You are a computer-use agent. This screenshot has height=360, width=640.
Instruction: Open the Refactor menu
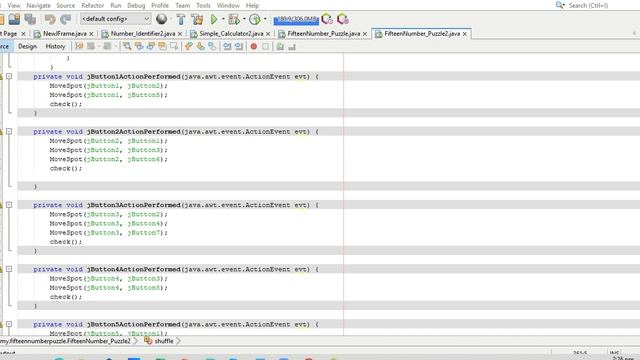[93, 5]
